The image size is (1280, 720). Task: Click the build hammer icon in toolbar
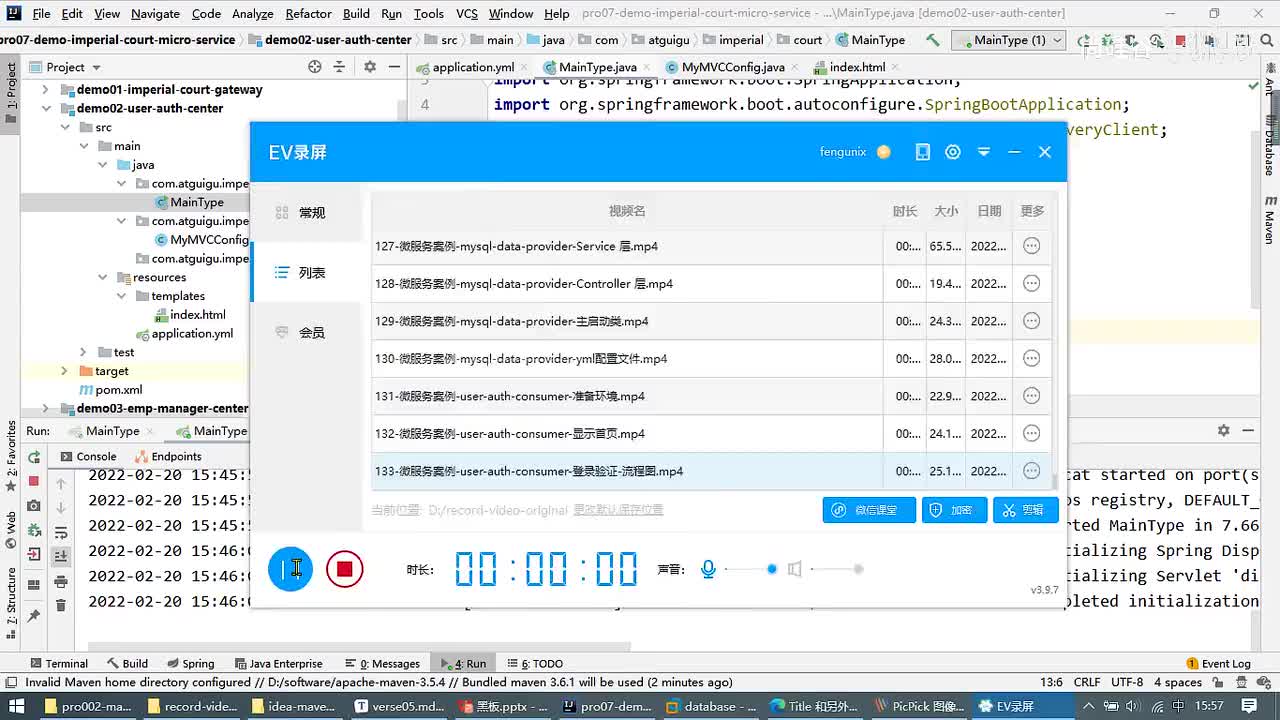933,40
